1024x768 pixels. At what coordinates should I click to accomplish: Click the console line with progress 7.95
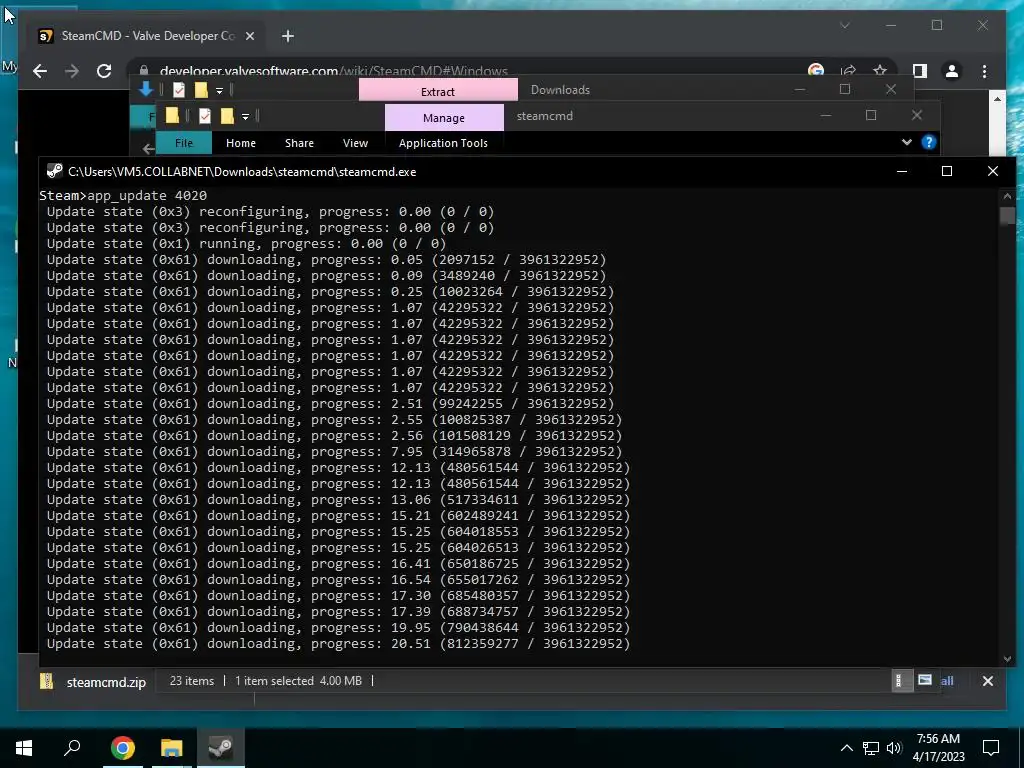tap(334, 452)
